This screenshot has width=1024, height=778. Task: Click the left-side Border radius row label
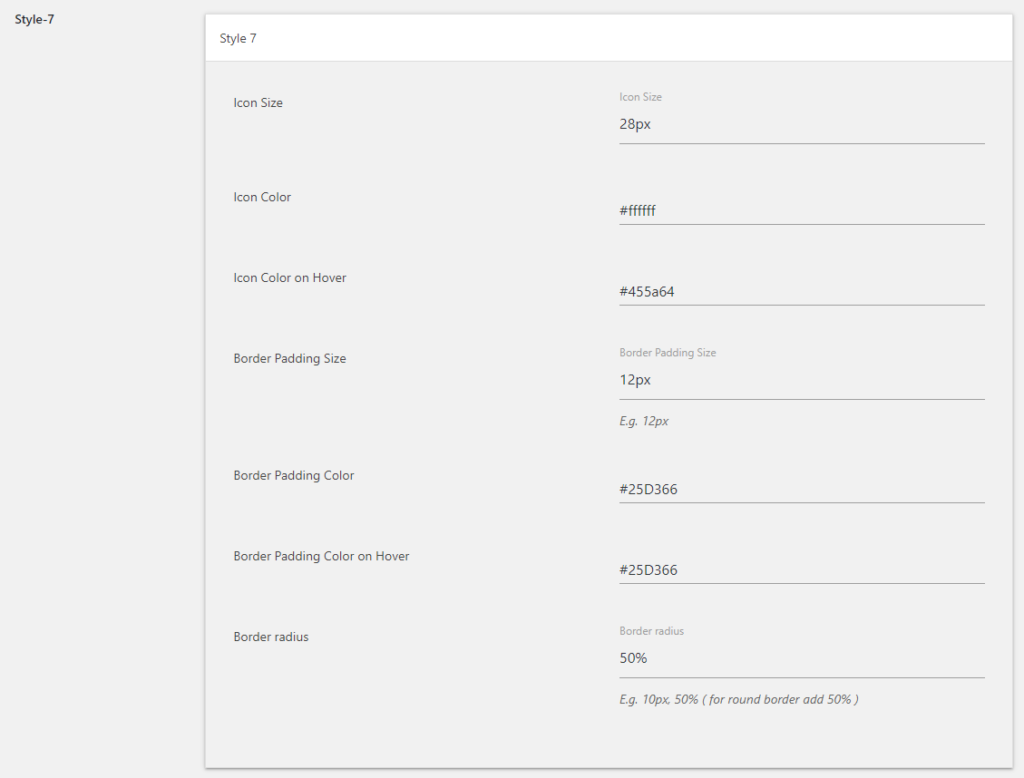271,637
